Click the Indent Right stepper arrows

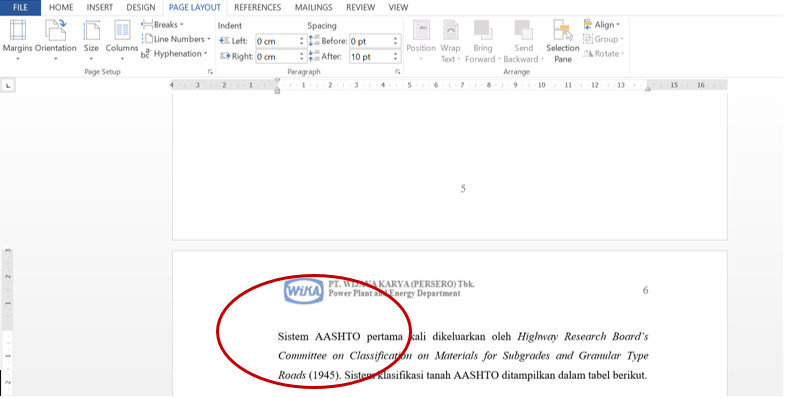click(302, 57)
